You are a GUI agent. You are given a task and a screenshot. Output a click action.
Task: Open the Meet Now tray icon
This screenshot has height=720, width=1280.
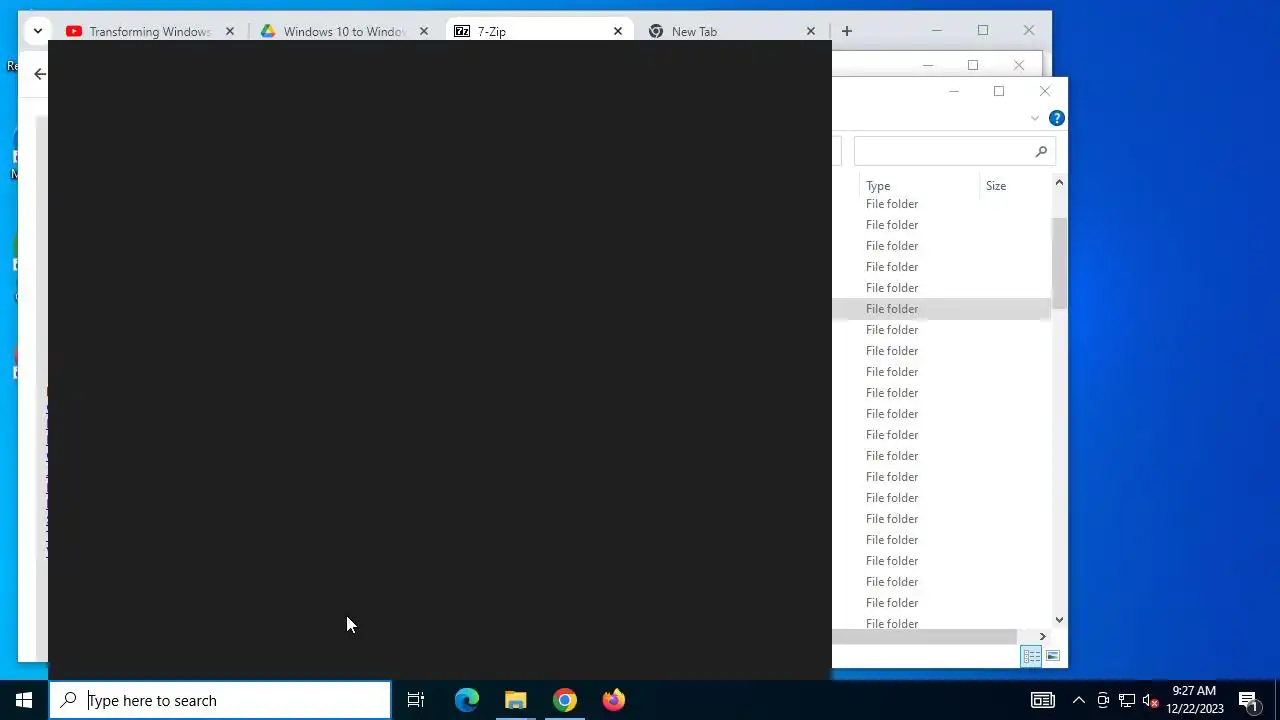point(1103,700)
